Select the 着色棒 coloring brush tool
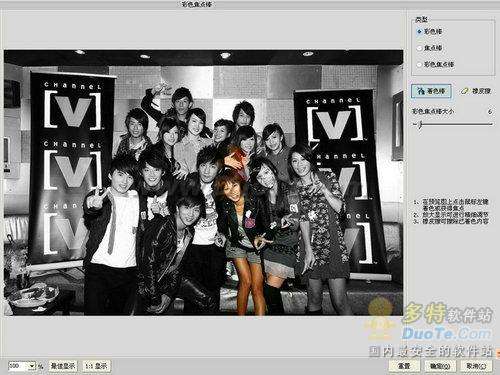 click(431, 91)
